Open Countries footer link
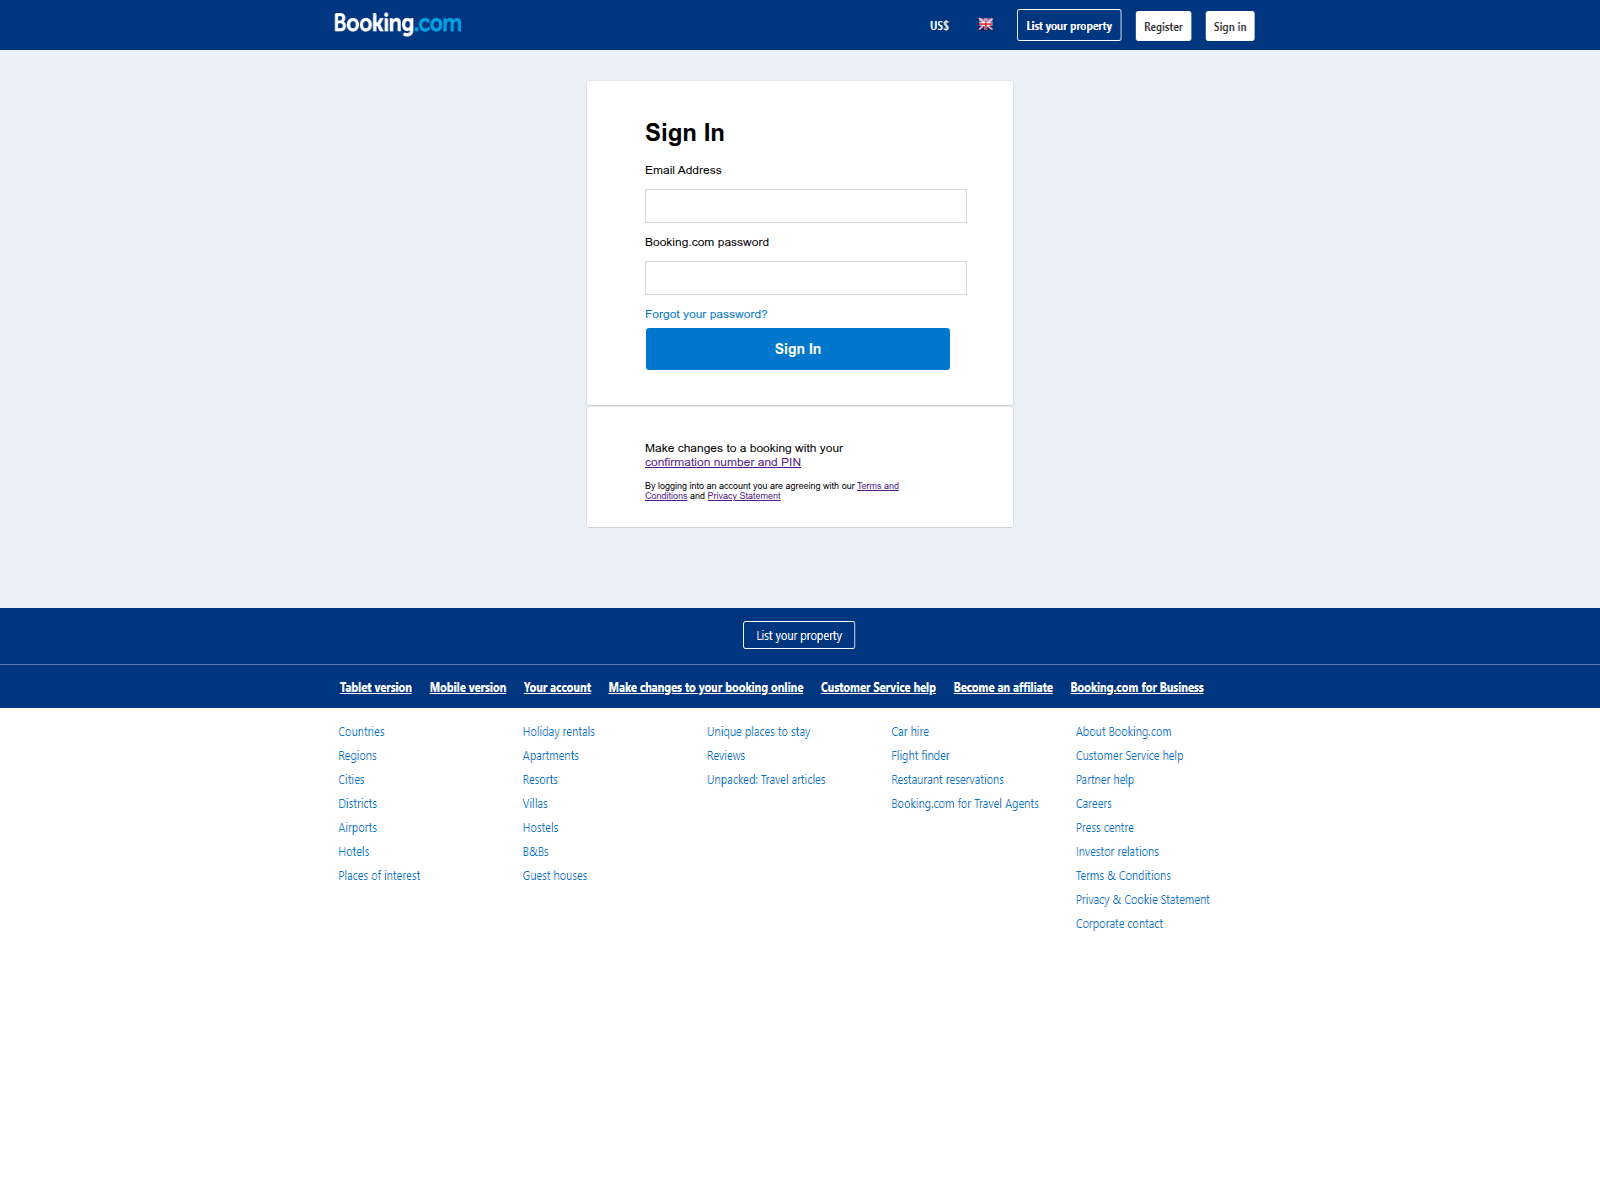1600x1200 pixels. pyautogui.click(x=361, y=732)
